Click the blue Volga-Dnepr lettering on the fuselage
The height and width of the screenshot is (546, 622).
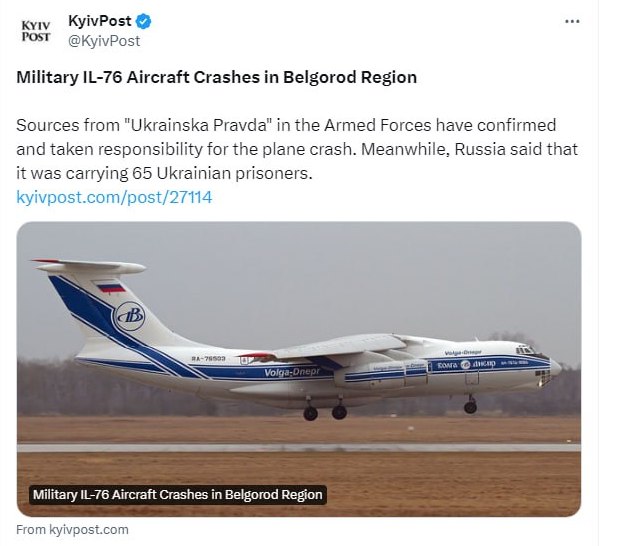pos(285,373)
